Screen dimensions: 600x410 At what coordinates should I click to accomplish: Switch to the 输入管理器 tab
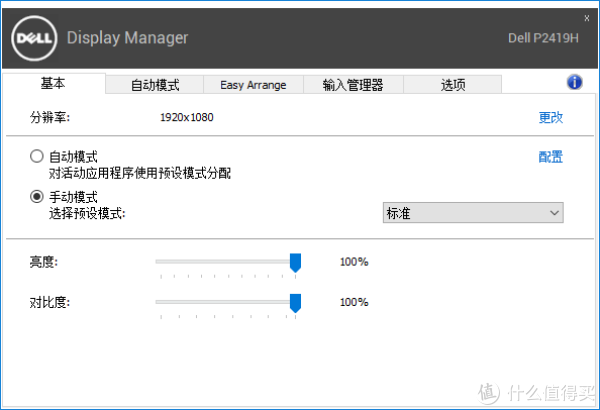[x=353, y=85]
